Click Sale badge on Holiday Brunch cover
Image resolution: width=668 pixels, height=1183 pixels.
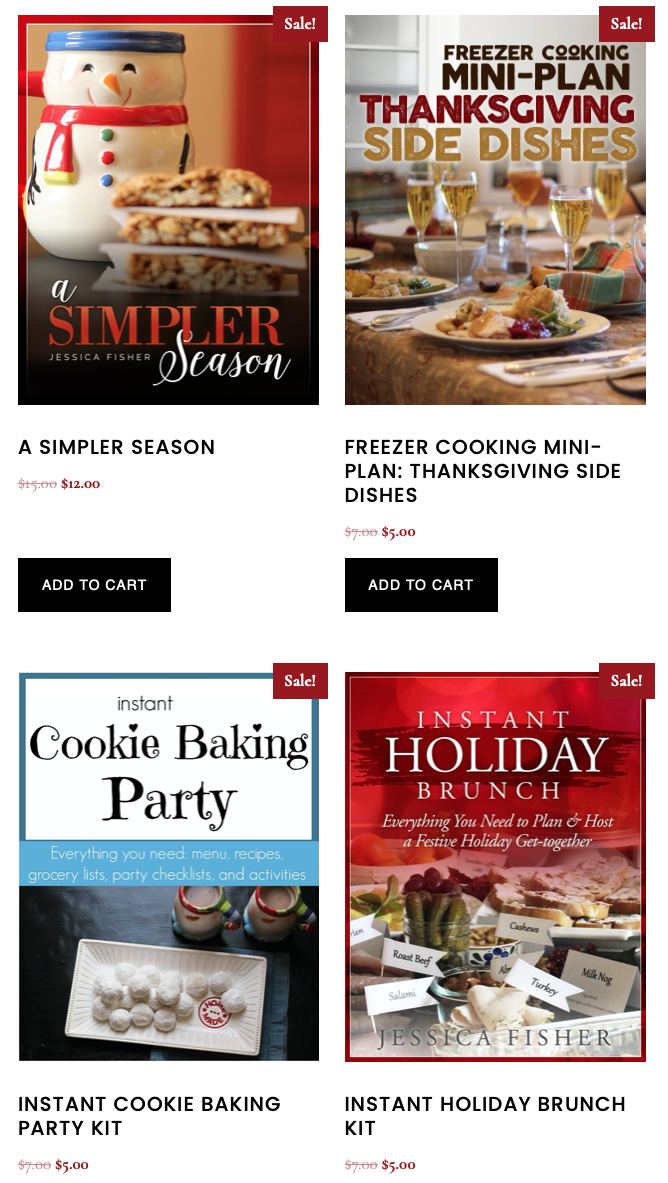pos(626,681)
